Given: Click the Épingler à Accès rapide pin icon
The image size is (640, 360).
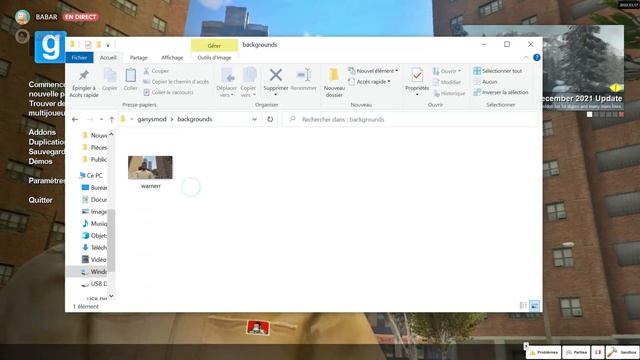Looking at the screenshot, I should (x=84, y=75).
